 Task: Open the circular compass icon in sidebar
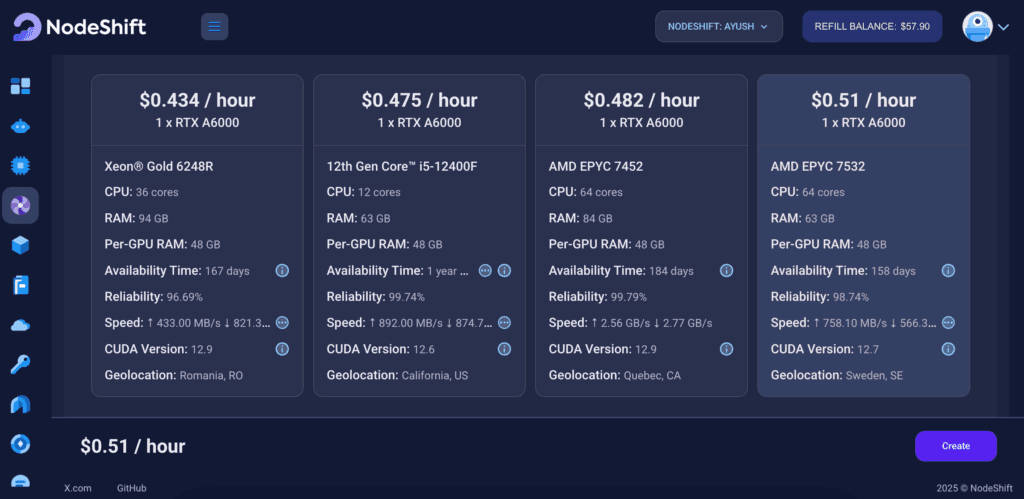(20, 444)
